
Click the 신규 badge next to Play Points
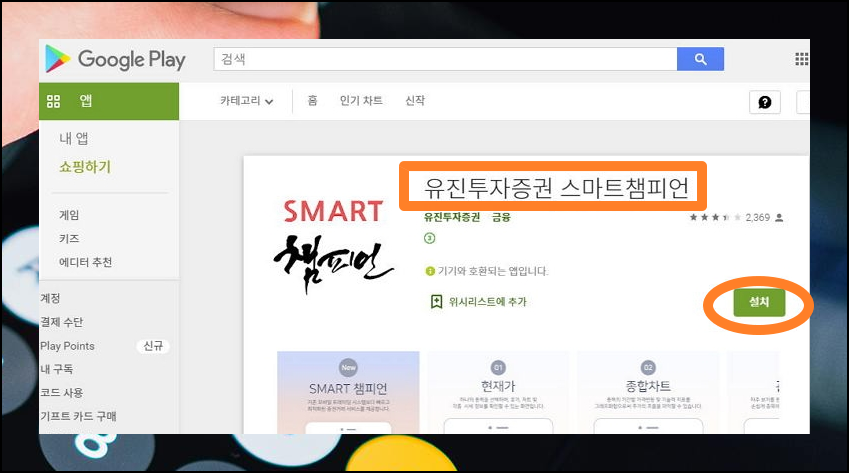[153, 346]
